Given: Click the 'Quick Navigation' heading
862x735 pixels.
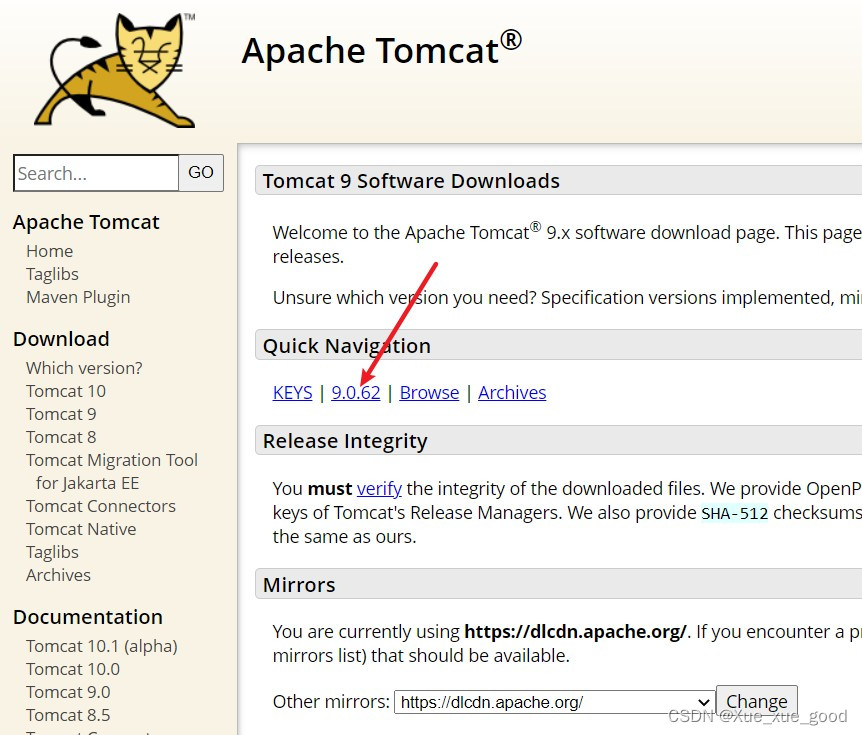Looking at the screenshot, I should pyautogui.click(x=347, y=346).
